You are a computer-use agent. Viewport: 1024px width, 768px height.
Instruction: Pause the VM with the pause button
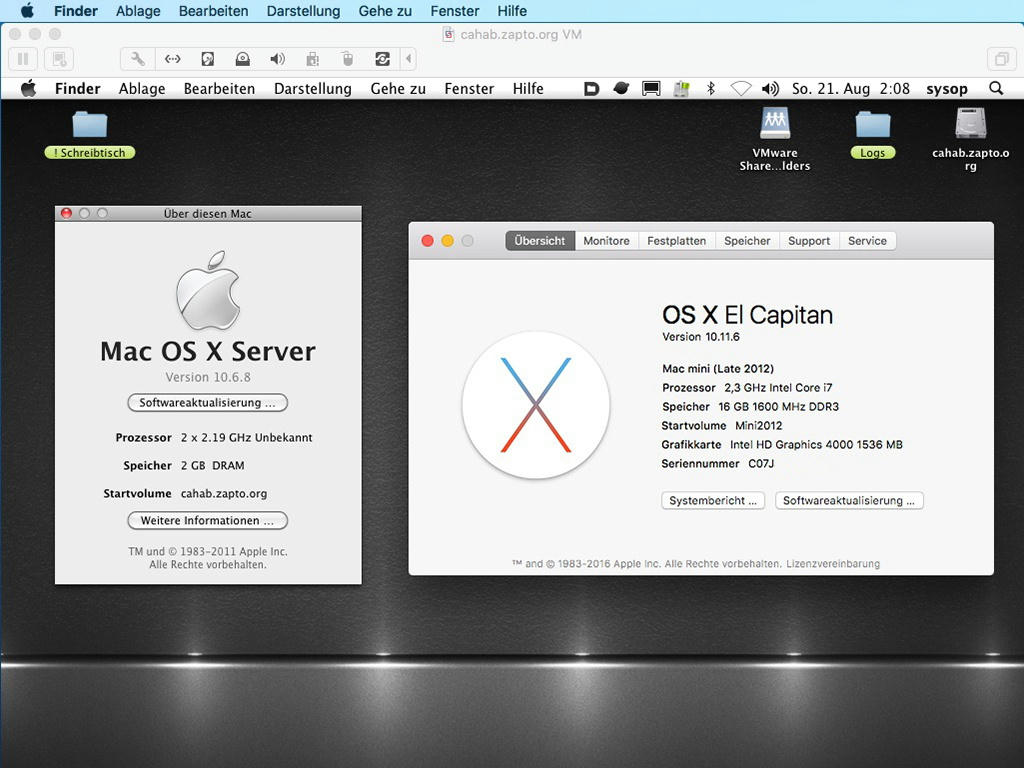[23, 59]
